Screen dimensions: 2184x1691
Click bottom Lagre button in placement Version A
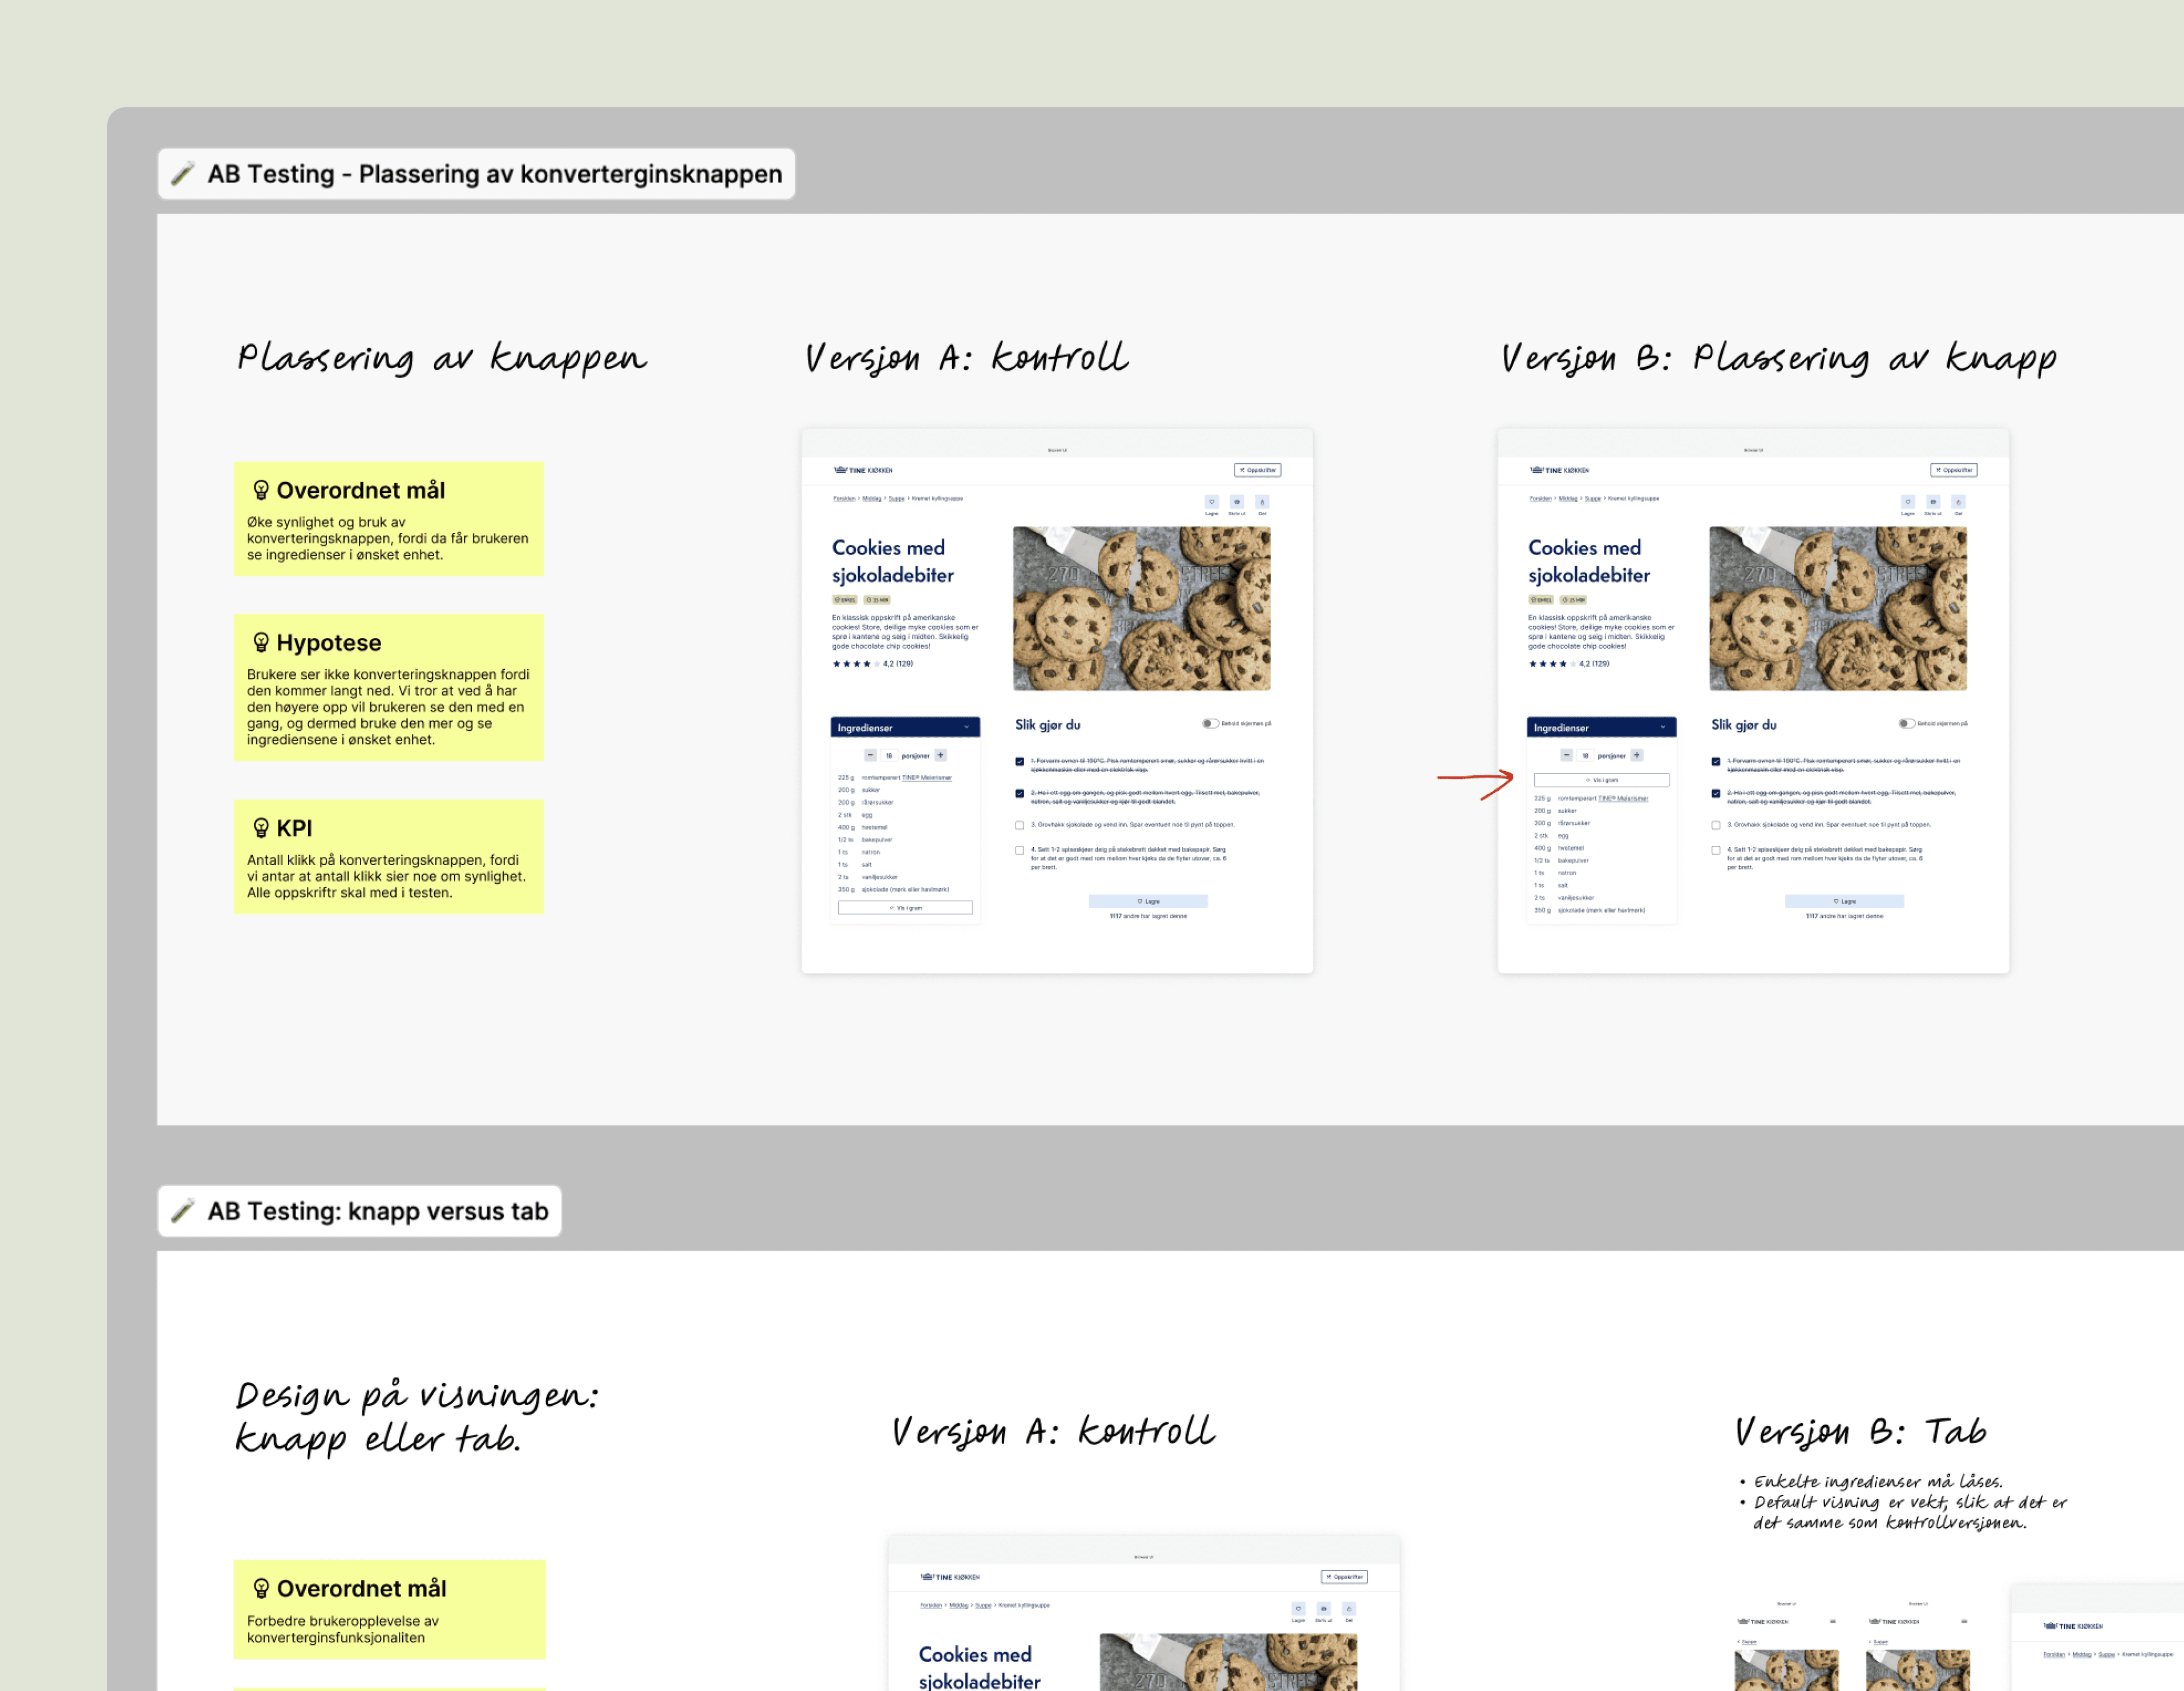click(1148, 901)
